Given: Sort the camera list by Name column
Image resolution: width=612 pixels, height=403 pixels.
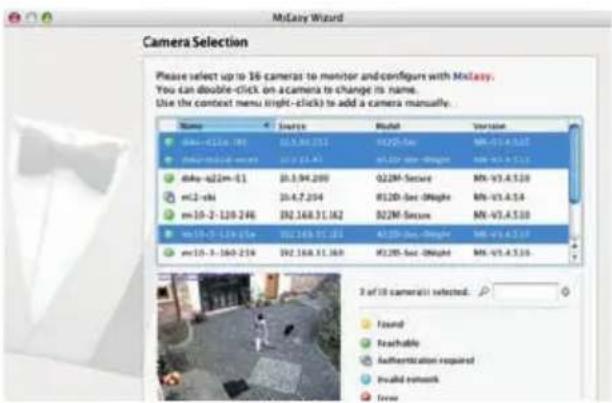Looking at the screenshot, I should 225,126.
